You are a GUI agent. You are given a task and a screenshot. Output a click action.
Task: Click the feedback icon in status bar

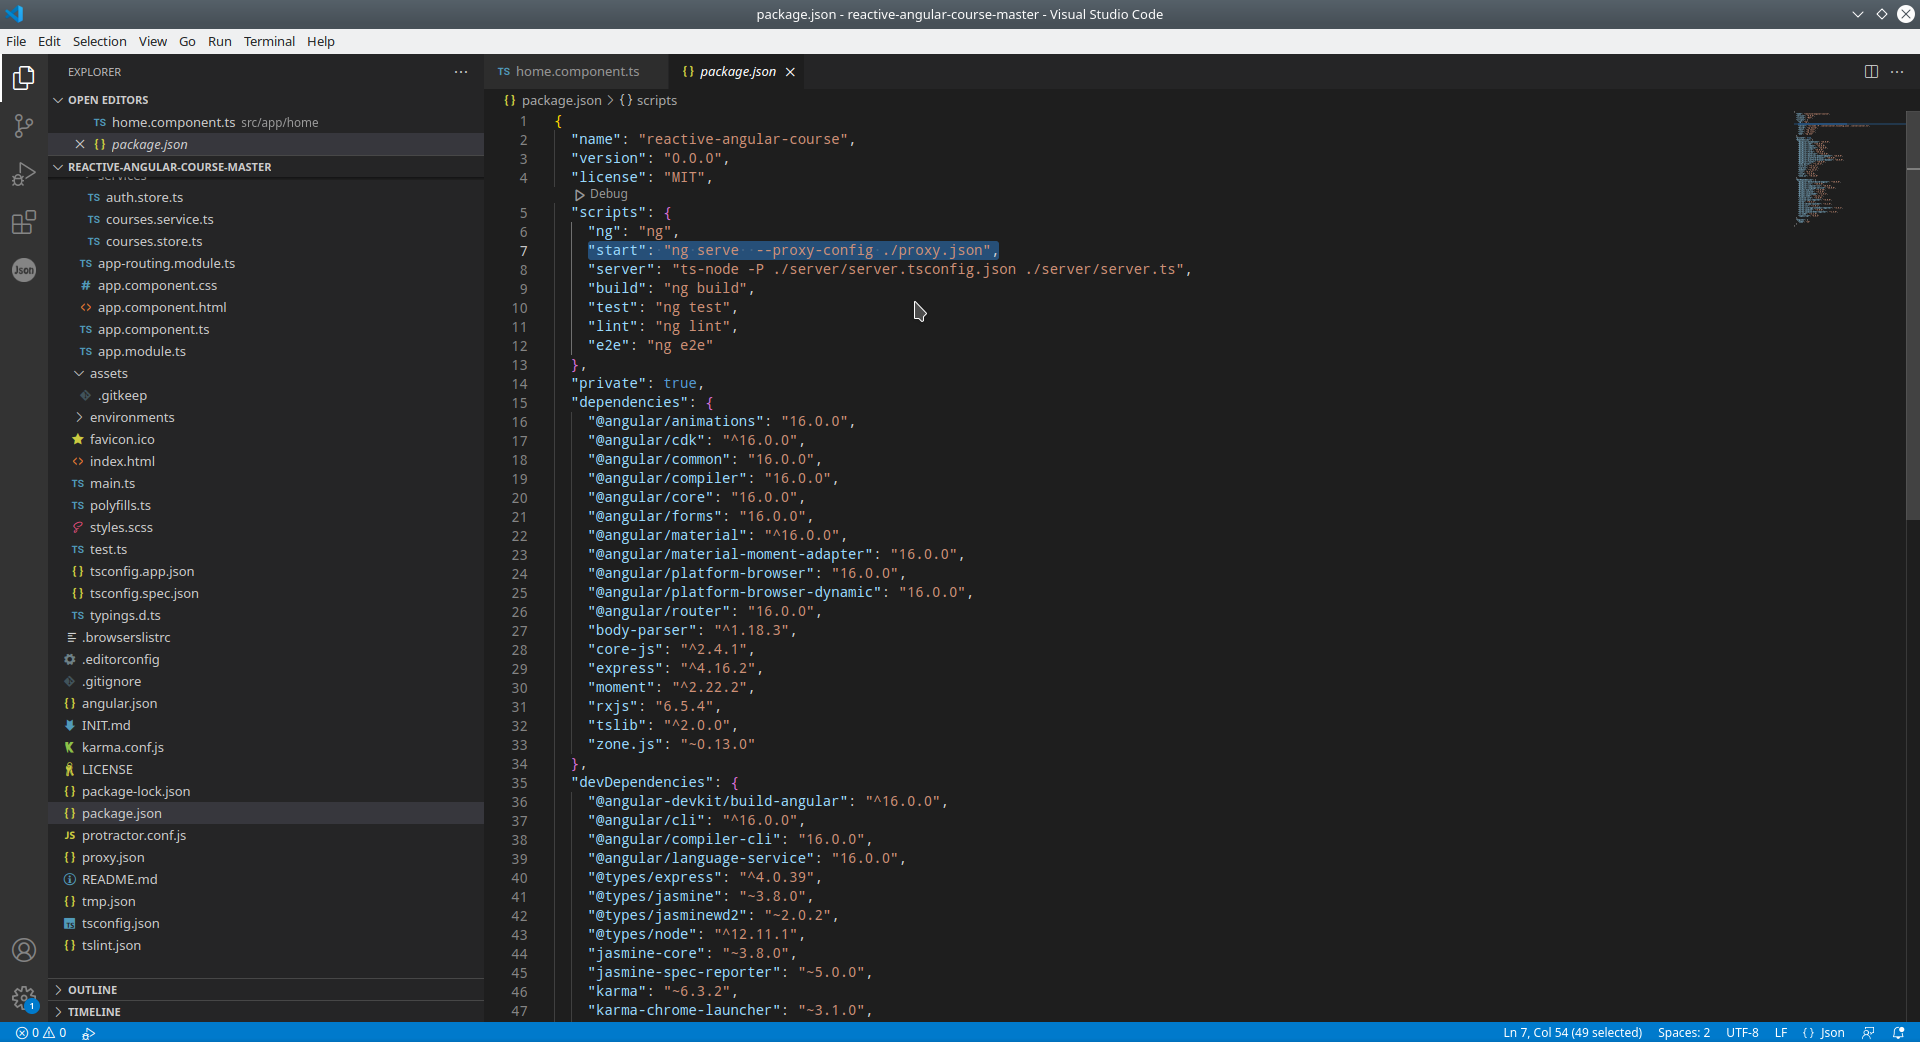1868,1033
